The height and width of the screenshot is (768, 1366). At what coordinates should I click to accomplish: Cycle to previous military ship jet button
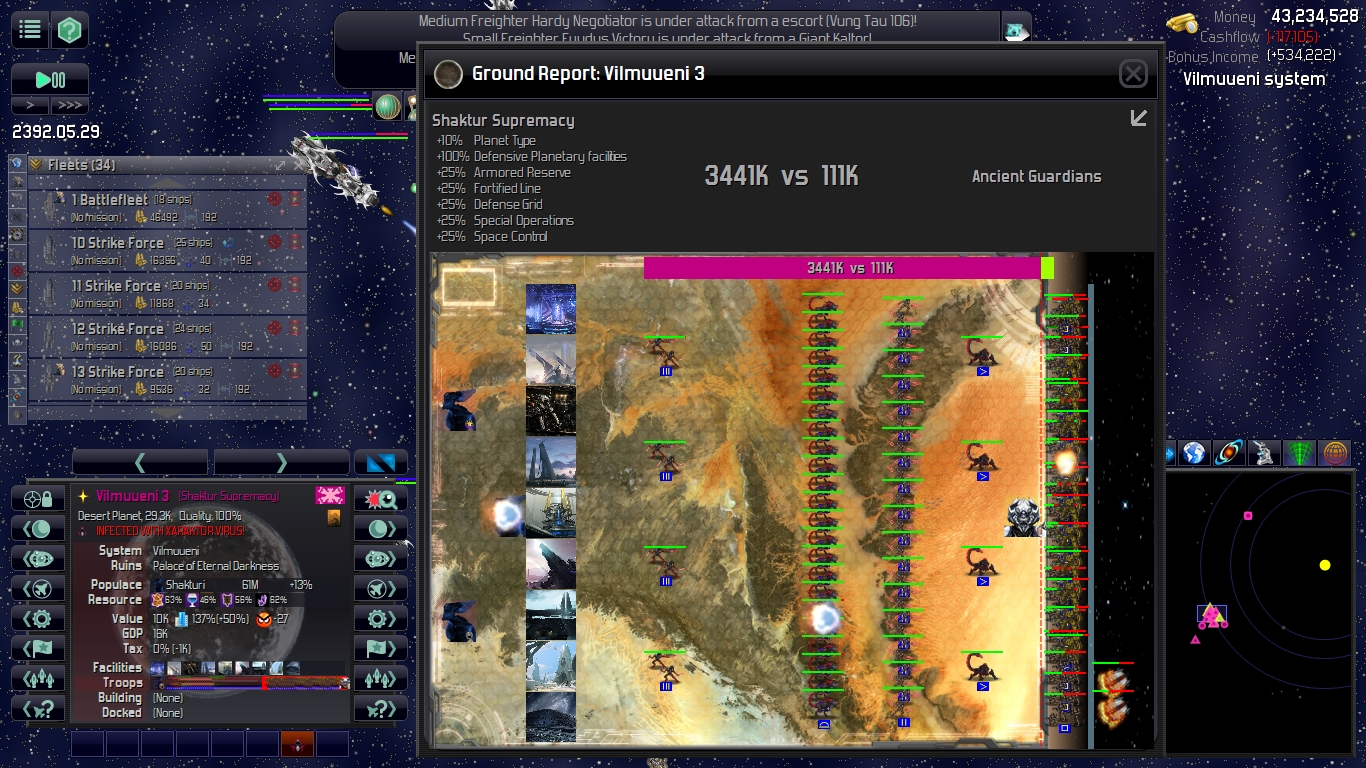click(38, 589)
